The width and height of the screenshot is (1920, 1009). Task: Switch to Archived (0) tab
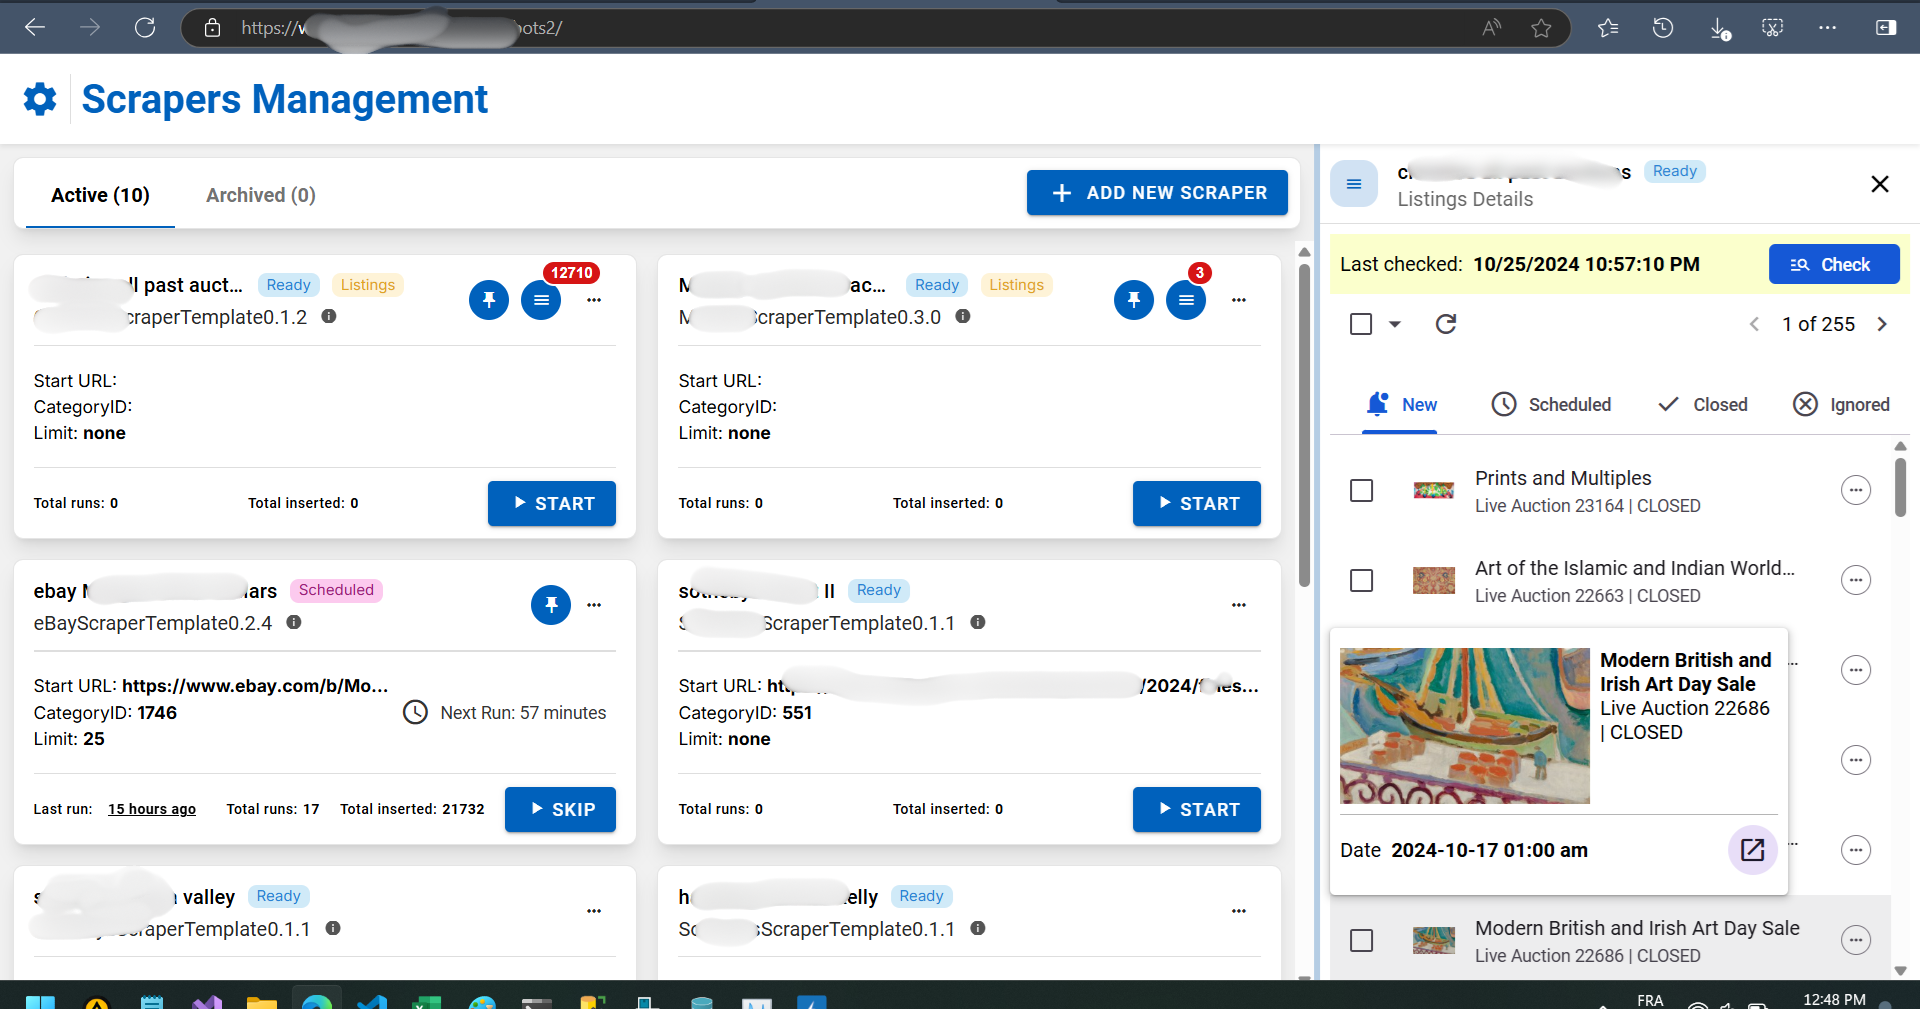(x=261, y=195)
